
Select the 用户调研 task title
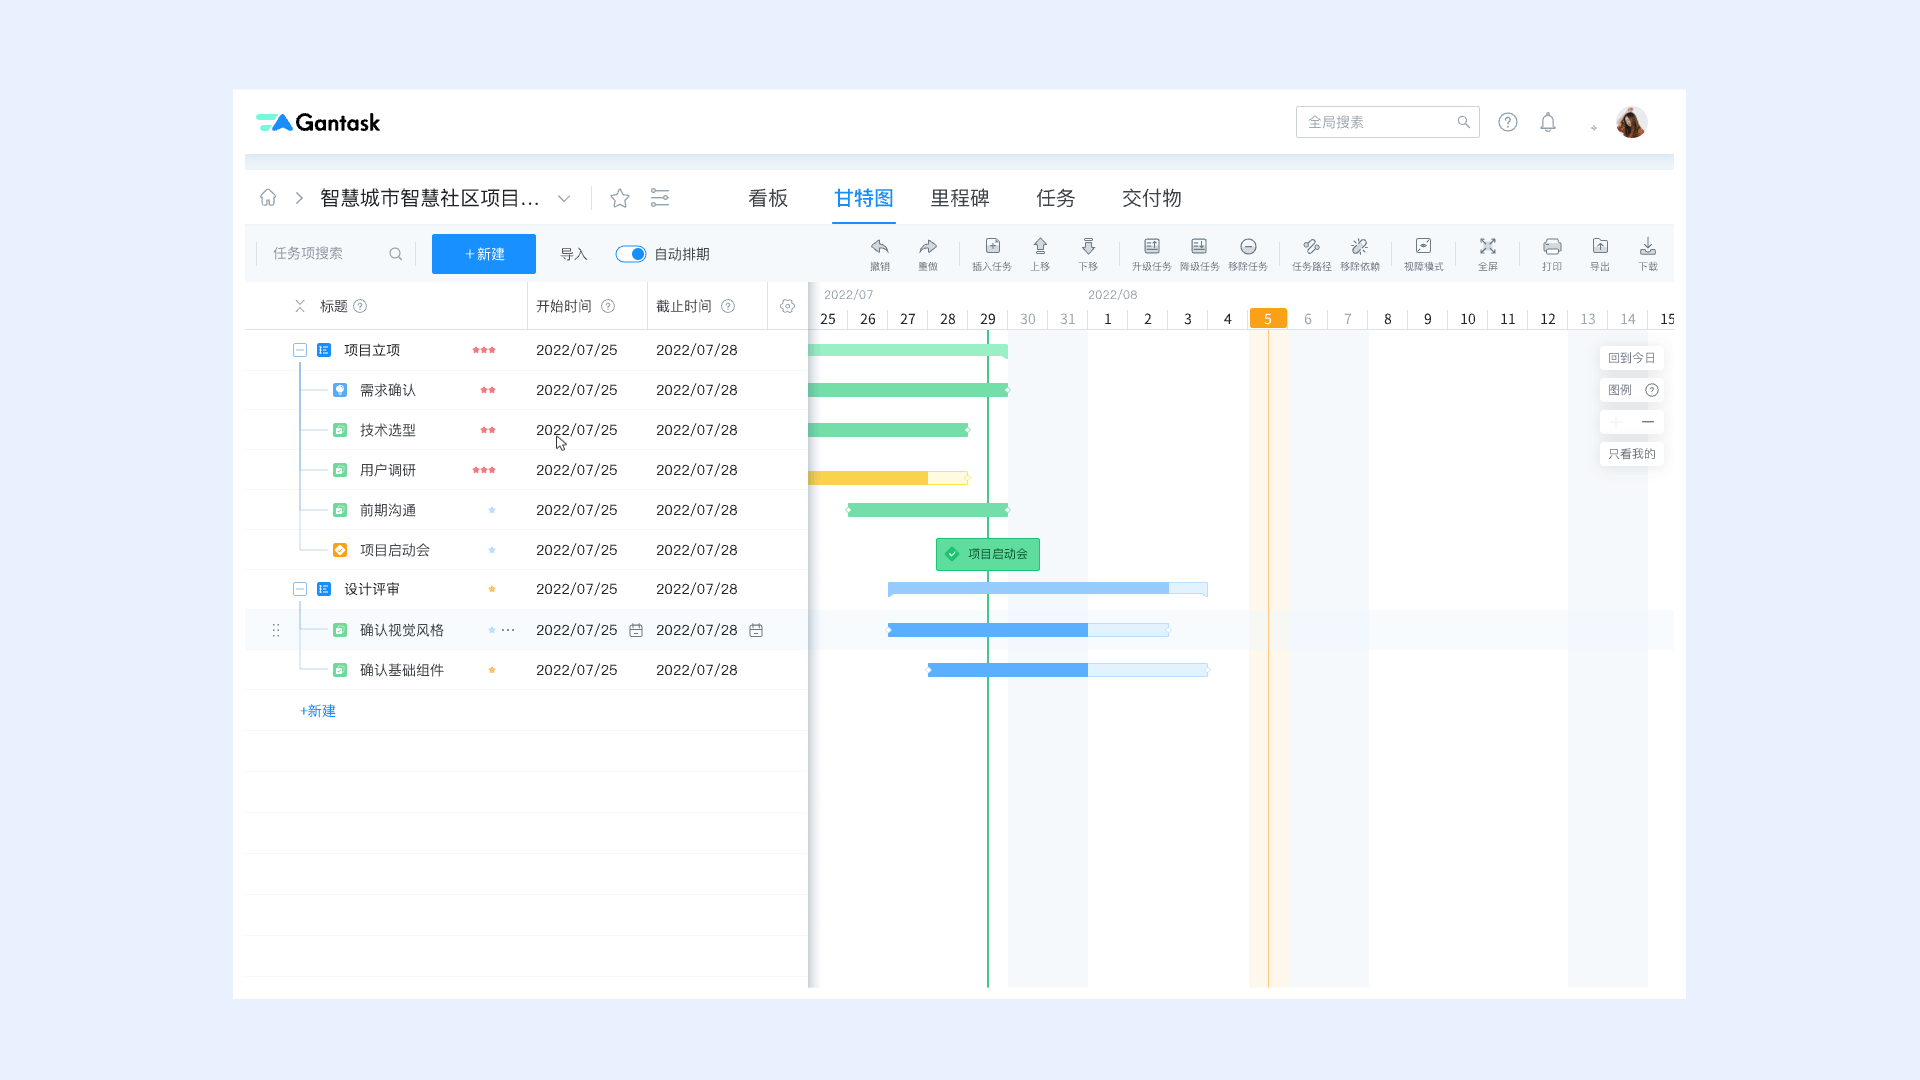pos(388,470)
